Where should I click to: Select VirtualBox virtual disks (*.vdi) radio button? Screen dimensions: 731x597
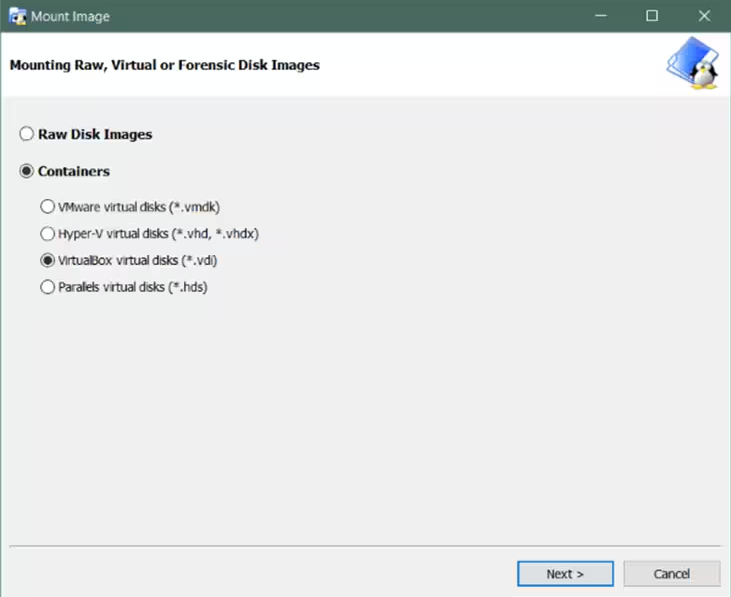[x=47, y=260]
